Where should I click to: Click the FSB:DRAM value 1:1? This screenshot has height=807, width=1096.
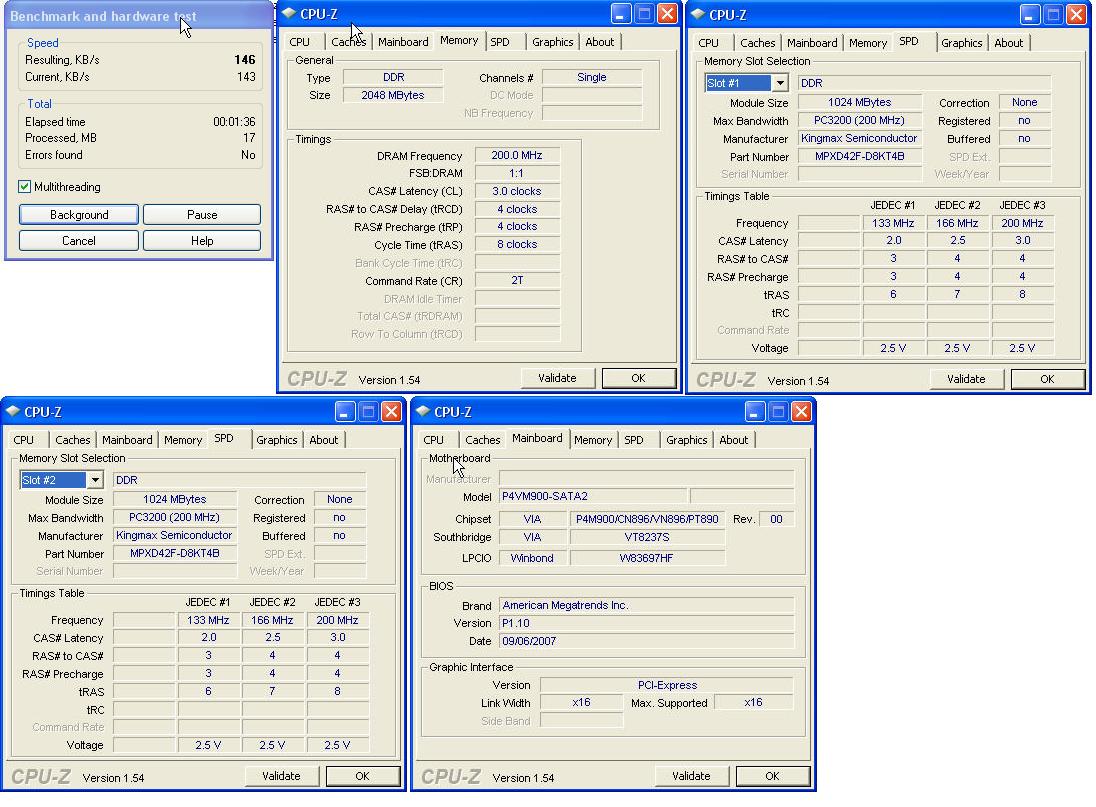click(517, 173)
